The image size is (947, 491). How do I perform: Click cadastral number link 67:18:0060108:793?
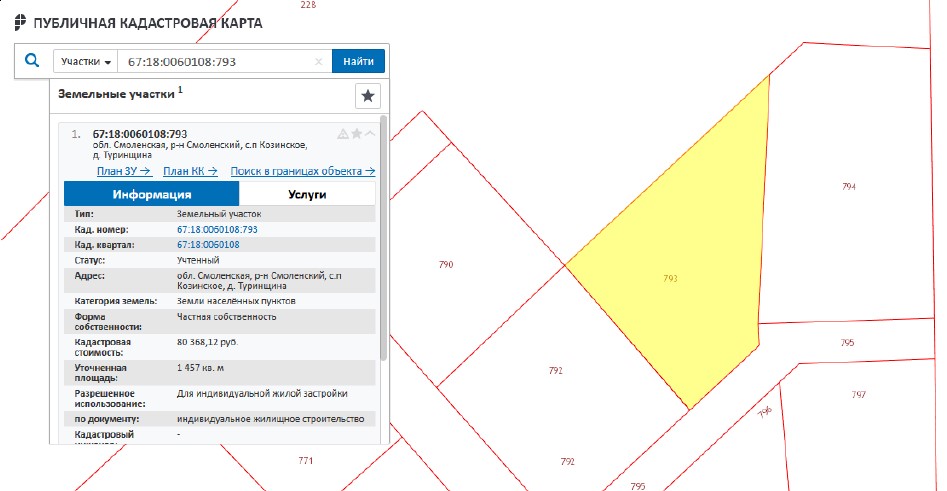pyautogui.click(x=217, y=230)
